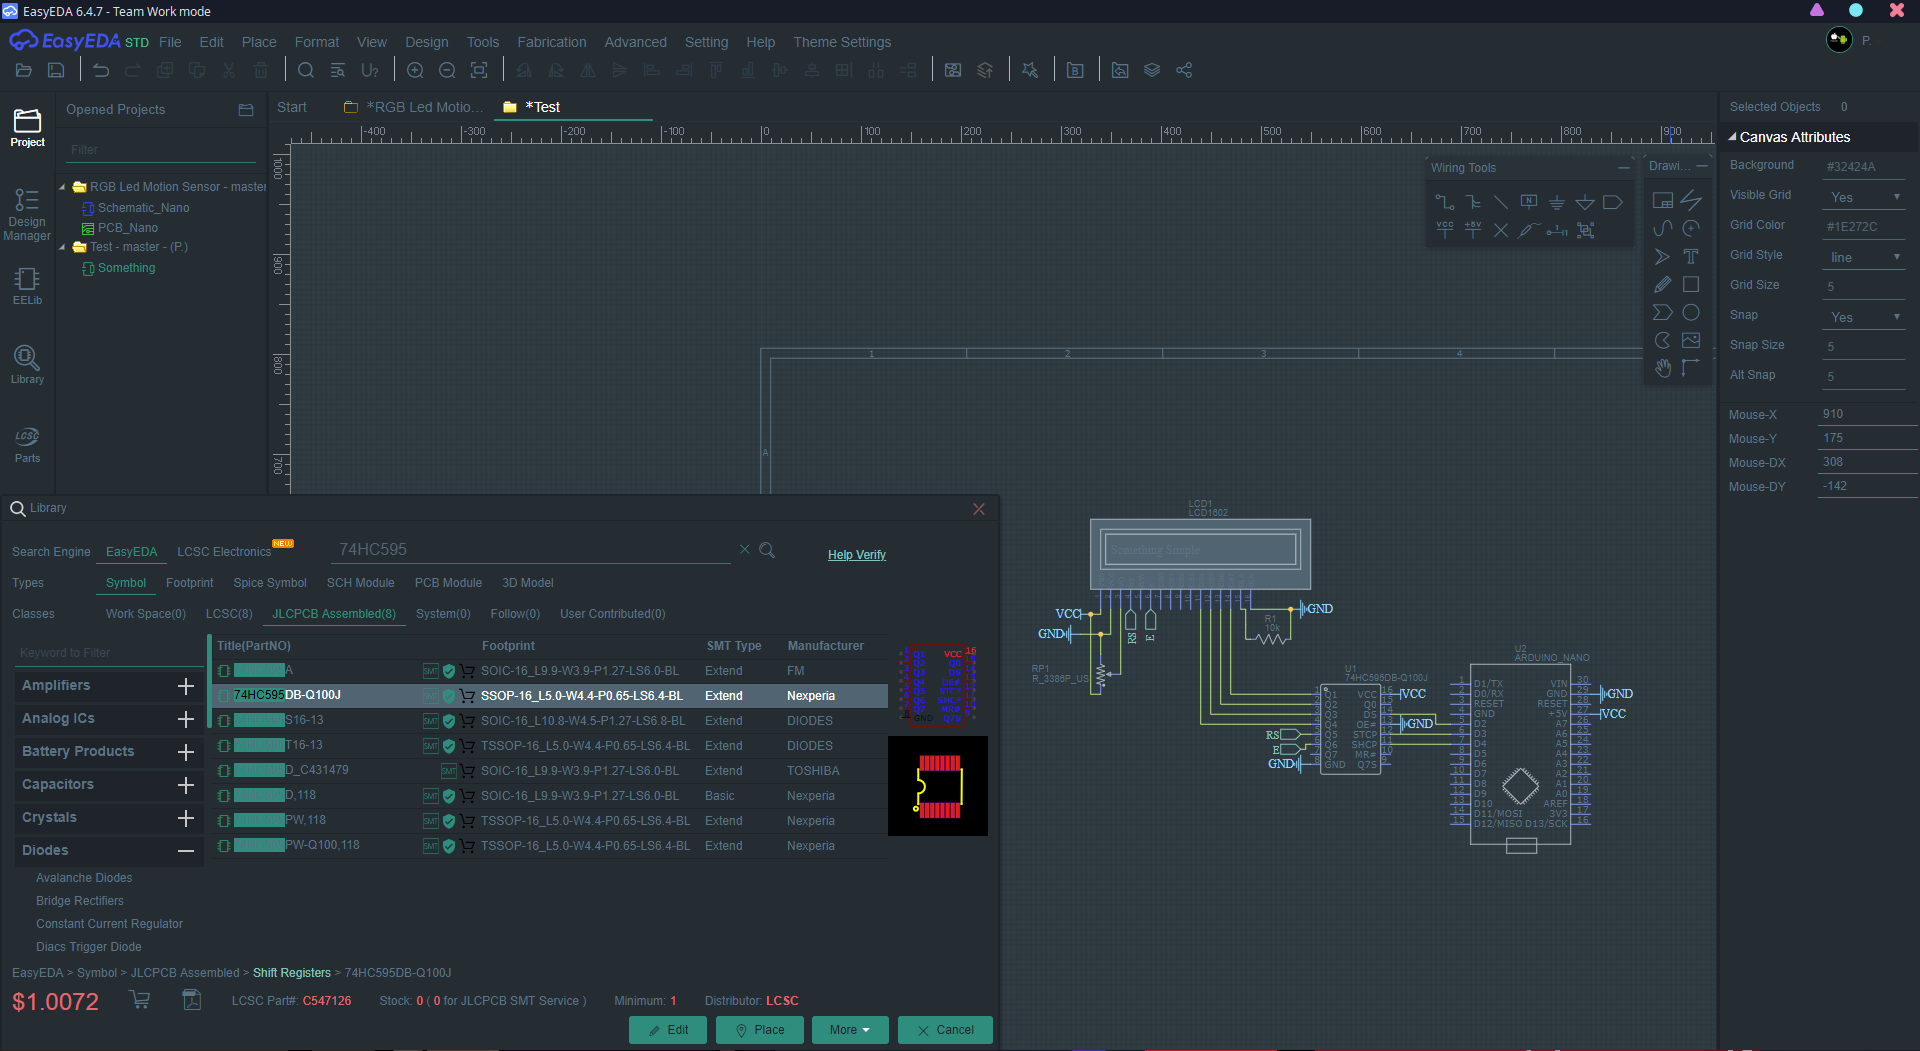Click the Edit button in Library
This screenshot has width=1920, height=1051.
click(x=667, y=1030)
